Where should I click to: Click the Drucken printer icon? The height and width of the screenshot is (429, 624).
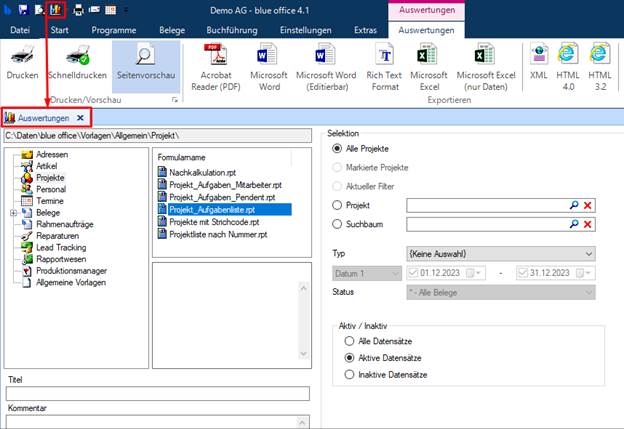coord(22,55)
